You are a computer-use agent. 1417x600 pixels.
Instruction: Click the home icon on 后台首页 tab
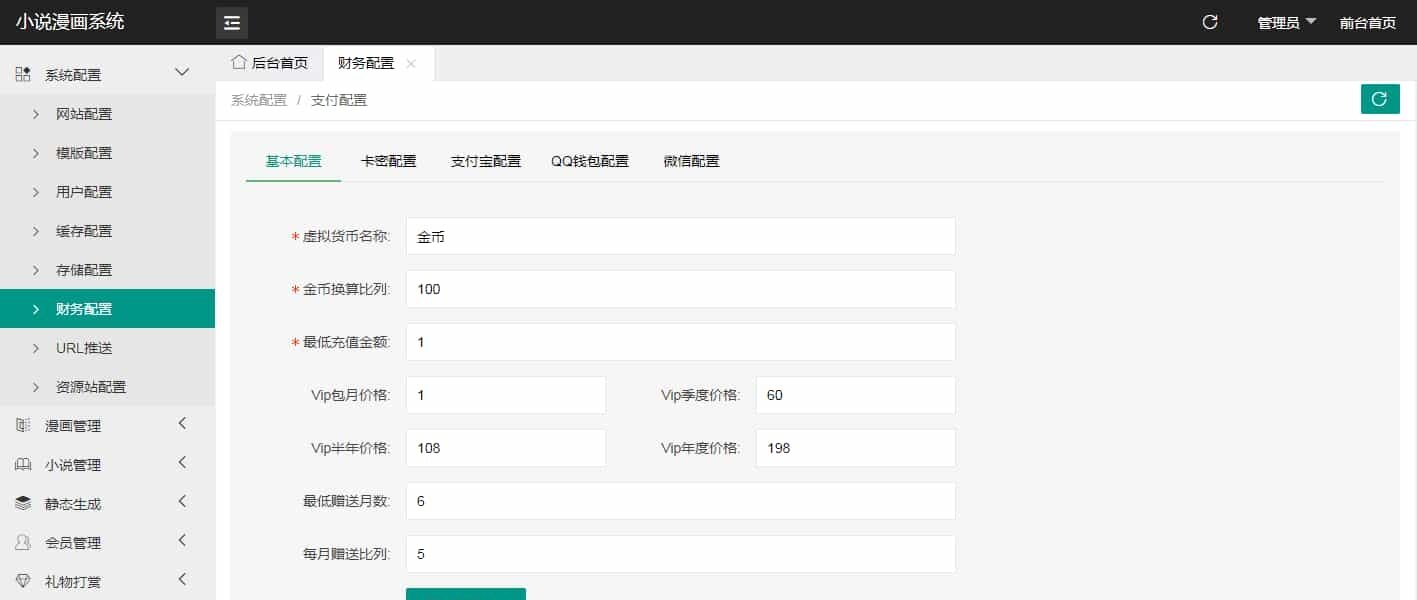coord(239,62)
